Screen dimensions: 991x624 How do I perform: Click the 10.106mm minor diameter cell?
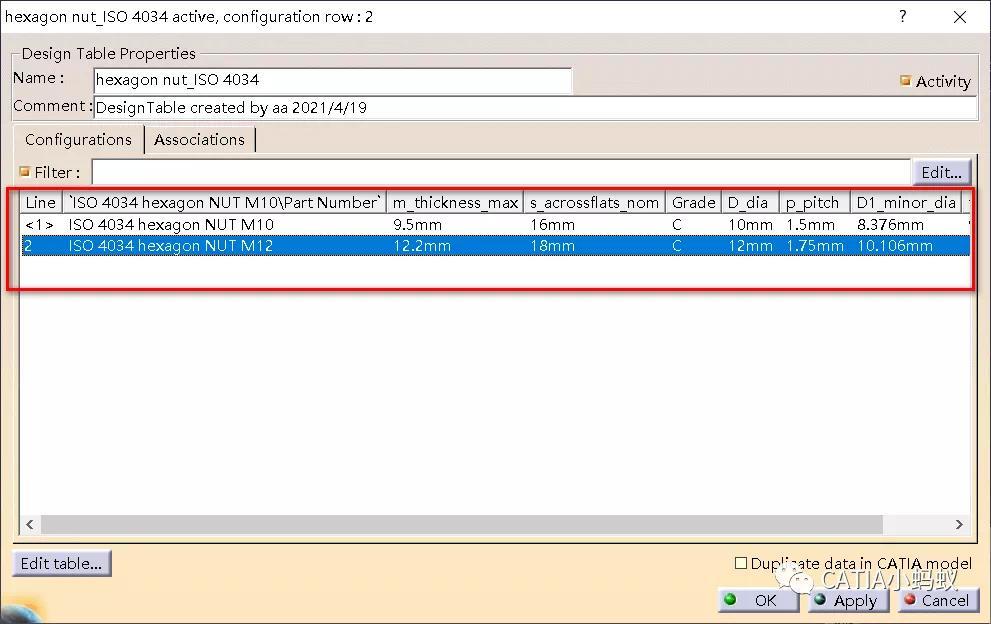pyautogui.click(x=895, y=245)
